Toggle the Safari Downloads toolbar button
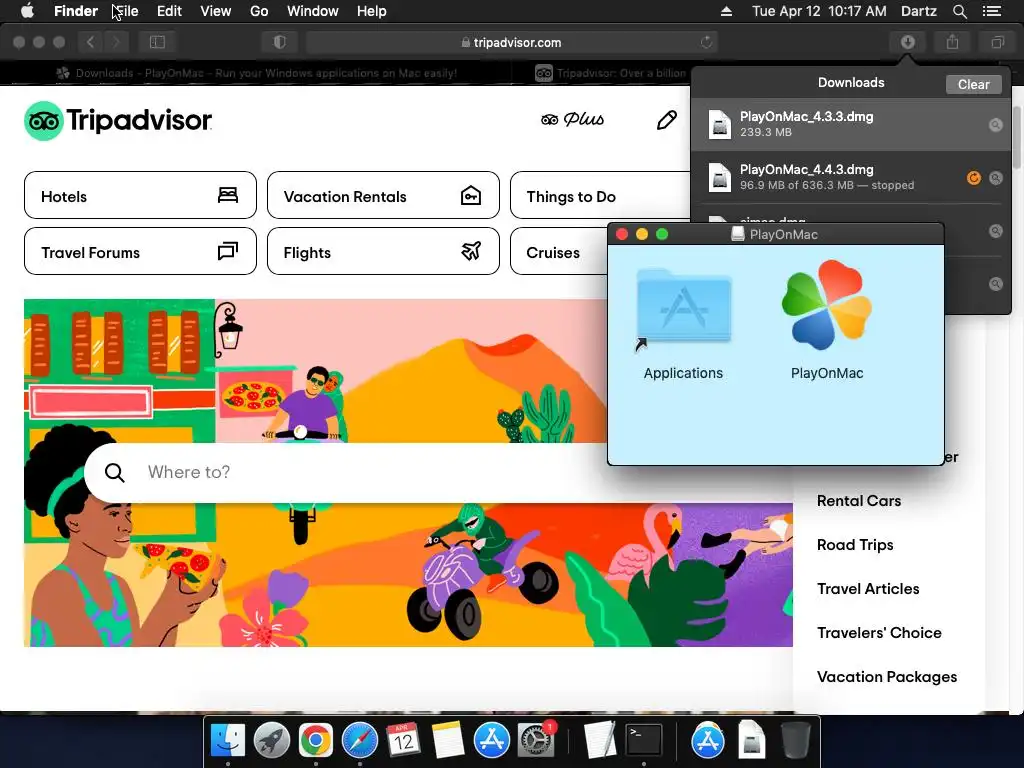The height and width of the screenshot is (768, 1024). [x=907, y=42]
